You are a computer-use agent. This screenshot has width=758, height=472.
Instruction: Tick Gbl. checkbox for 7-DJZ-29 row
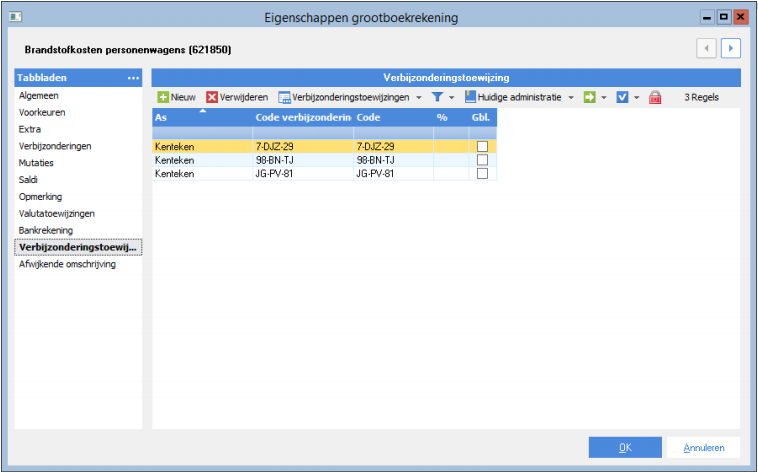(x=482, y=146)
